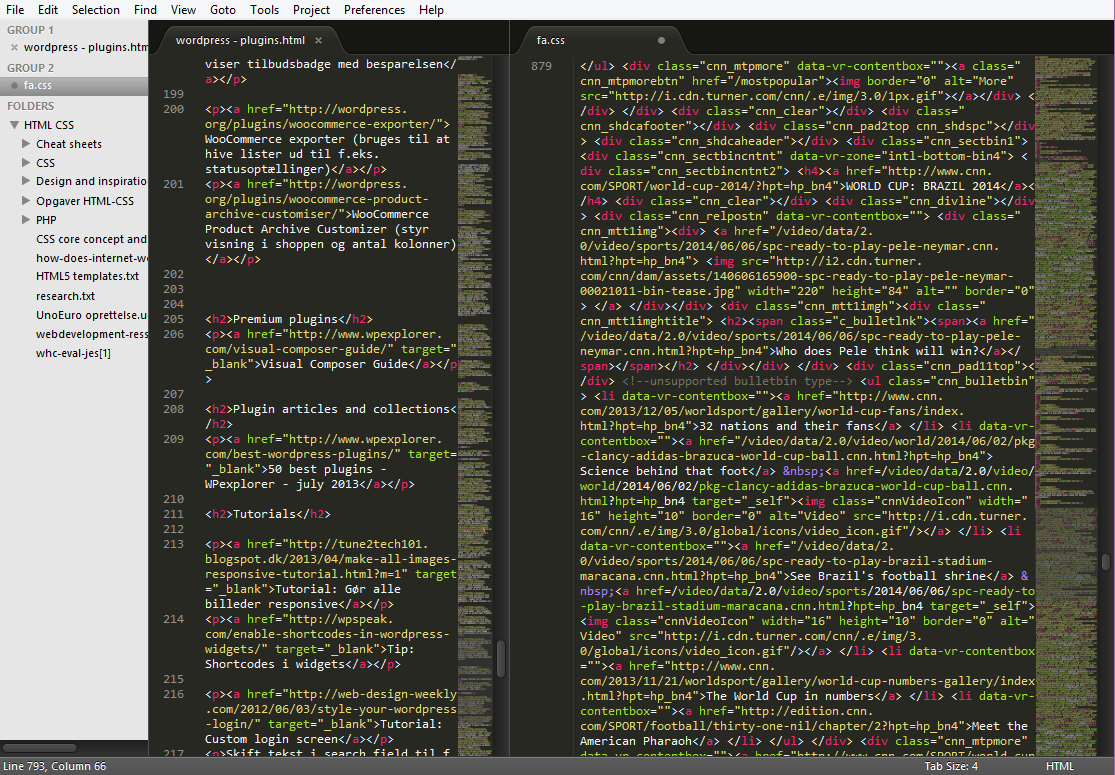Switch to wordpress - plugins.html tab
This screenshot has height=775, width=1115.
(240, 41)
